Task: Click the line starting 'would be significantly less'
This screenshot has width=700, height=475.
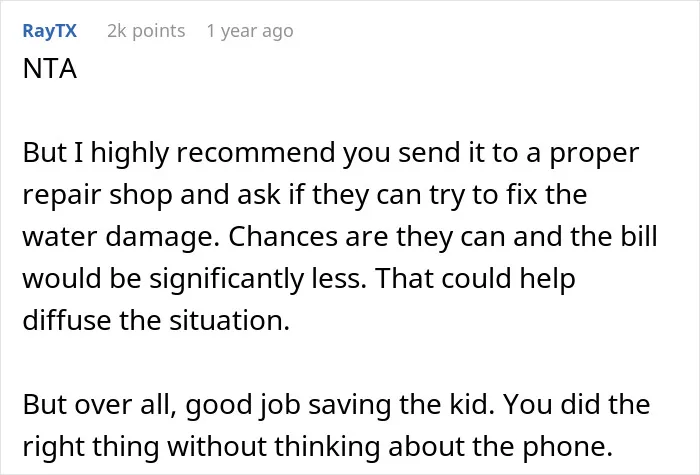Action: coord(299,279)
